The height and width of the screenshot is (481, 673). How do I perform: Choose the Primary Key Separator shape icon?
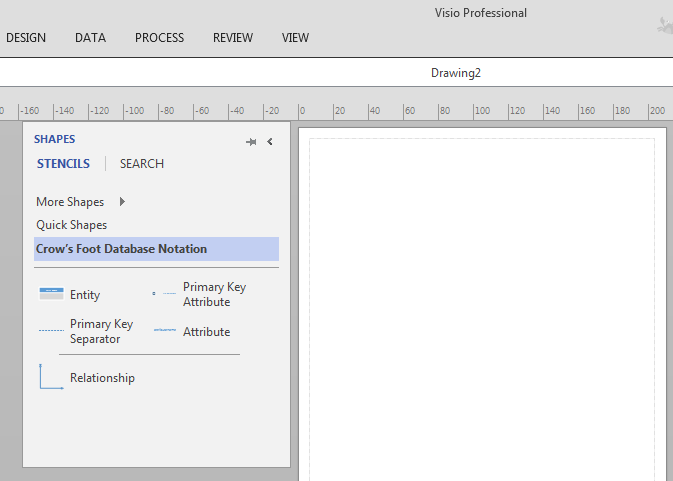(51, 331)
